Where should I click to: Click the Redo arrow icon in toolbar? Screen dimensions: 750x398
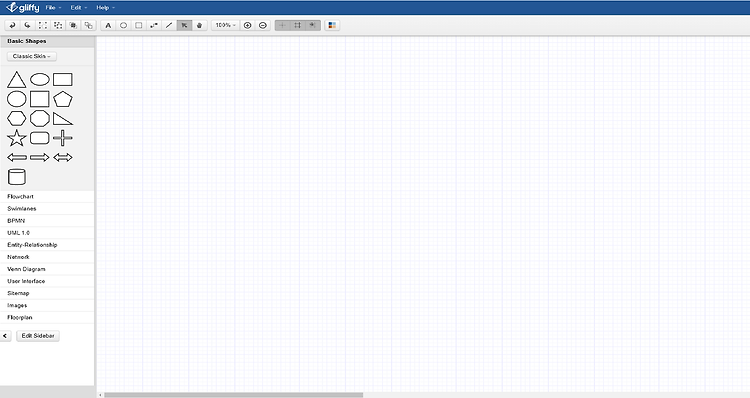pos(27,25)
